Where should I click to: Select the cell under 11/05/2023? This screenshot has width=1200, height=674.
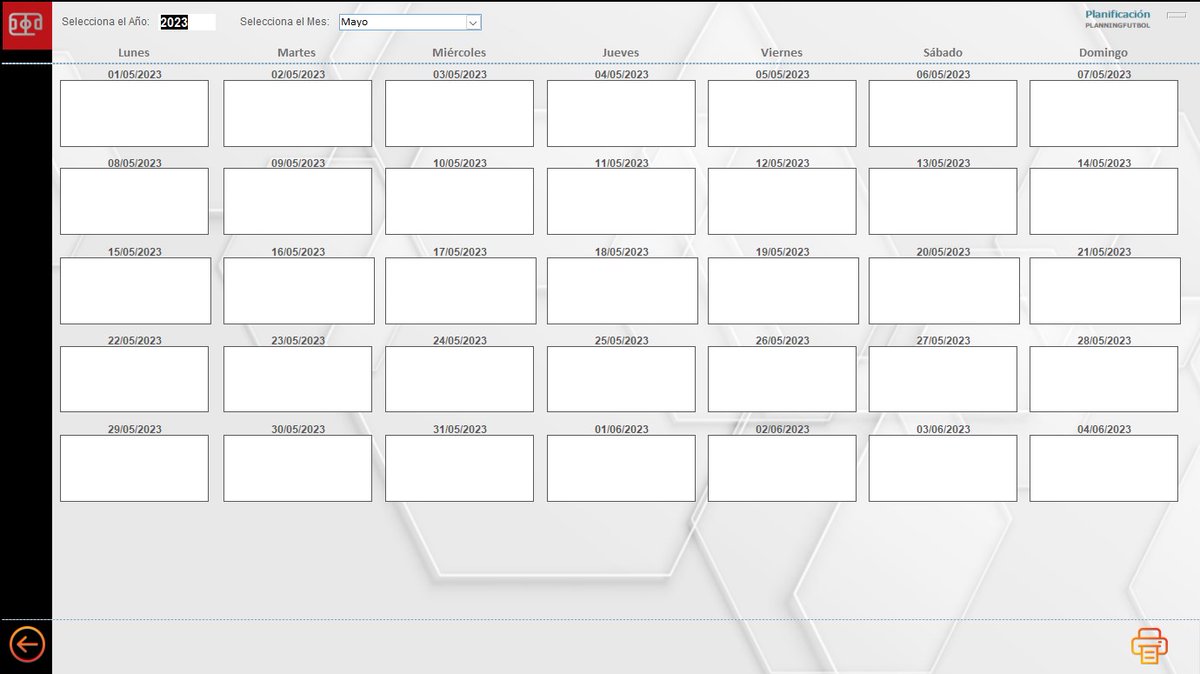click(621, 201)
